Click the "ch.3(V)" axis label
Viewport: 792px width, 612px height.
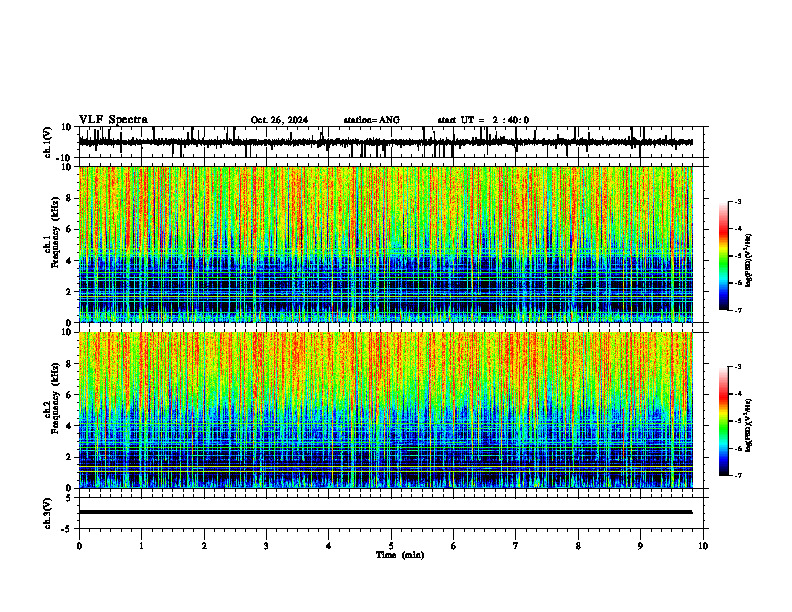48,513
